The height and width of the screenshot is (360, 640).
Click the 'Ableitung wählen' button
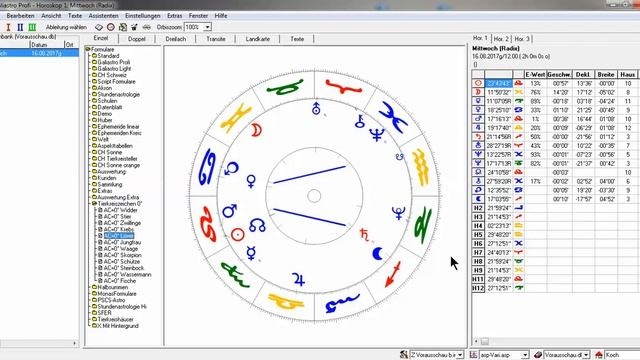pyautogui.click(x=66, y=27)
